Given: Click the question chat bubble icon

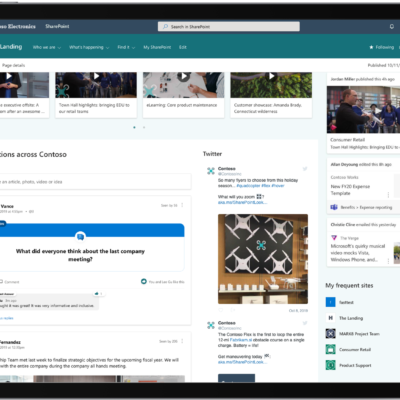Looking at the screenshot, I should point(80,237).
